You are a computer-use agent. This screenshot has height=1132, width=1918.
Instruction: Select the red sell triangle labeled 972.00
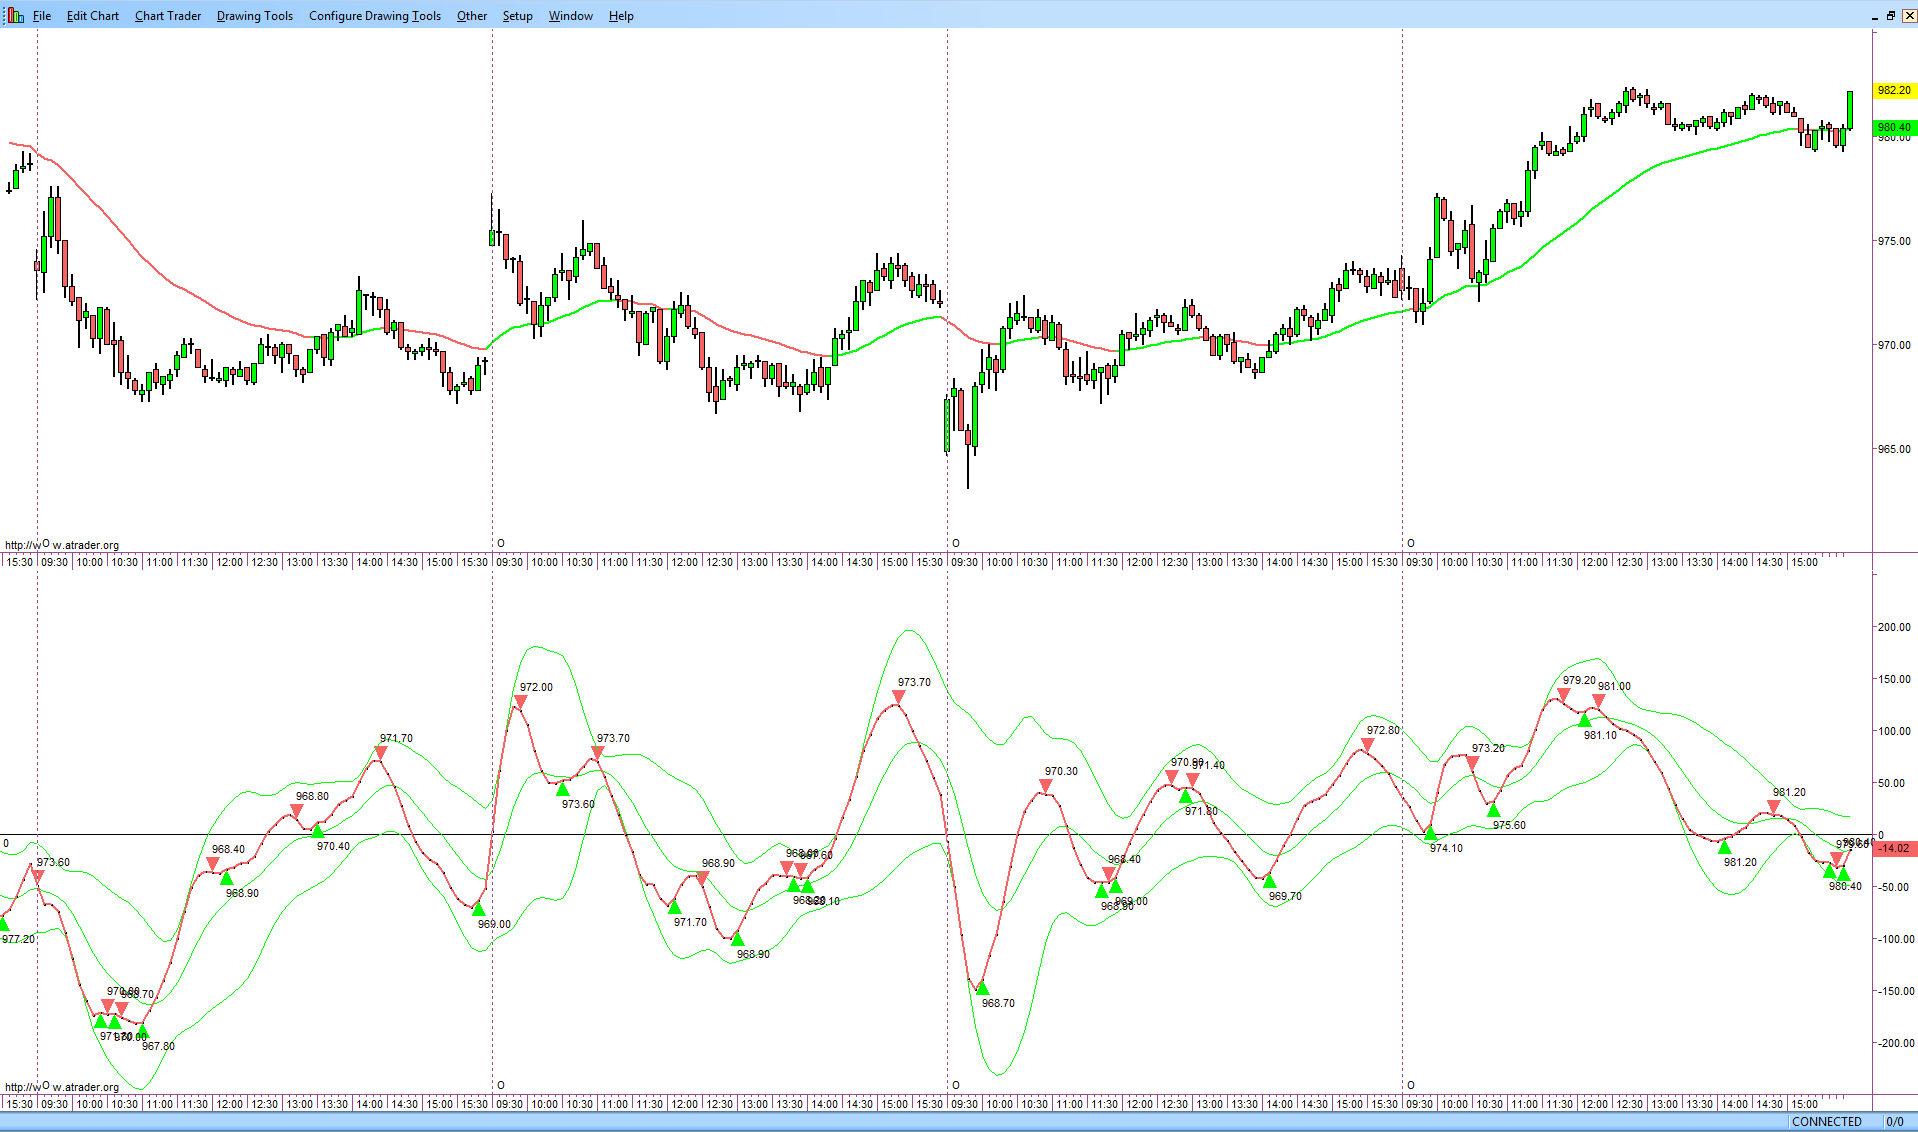pyautogui.click(x=519, y=702)
